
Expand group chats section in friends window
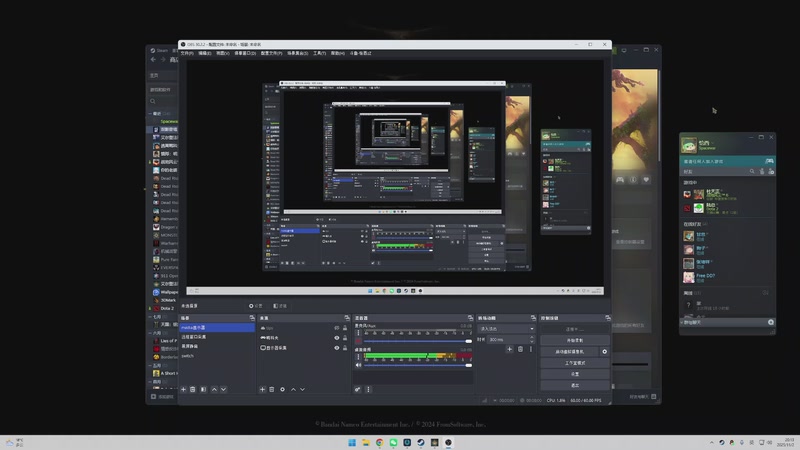(692, 322)
